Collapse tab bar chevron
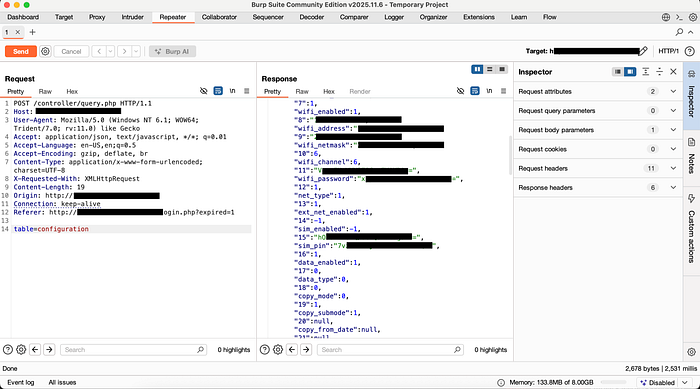The height and width of the screenshot is (389, 700). (x=691, y=32)
